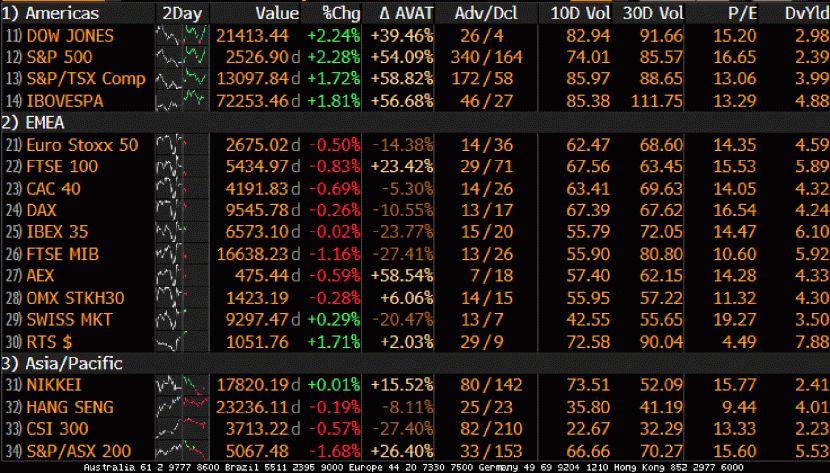This screenshot has width=830, height=473.
Task: Sort by the Δ AVAT column header
Action: (x=406, y=13)
